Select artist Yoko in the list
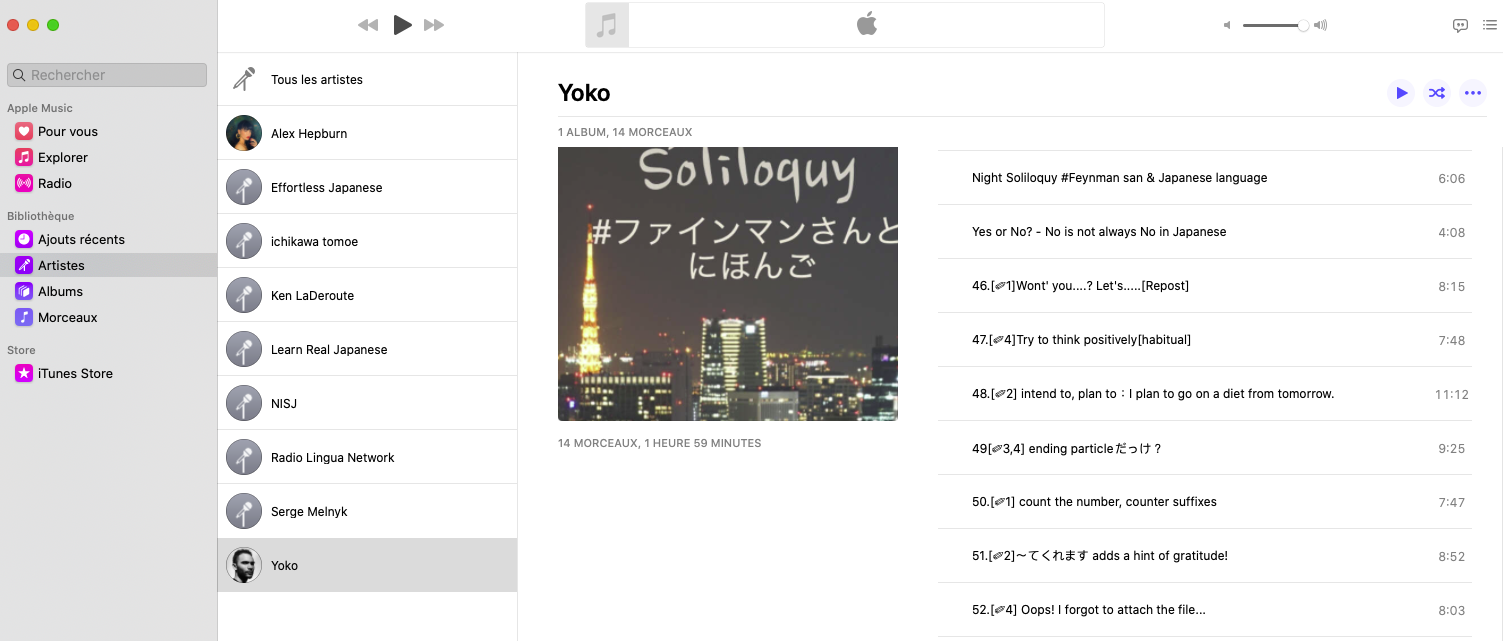The width and height of the screenshot is (1503, 641). [367, 565]
